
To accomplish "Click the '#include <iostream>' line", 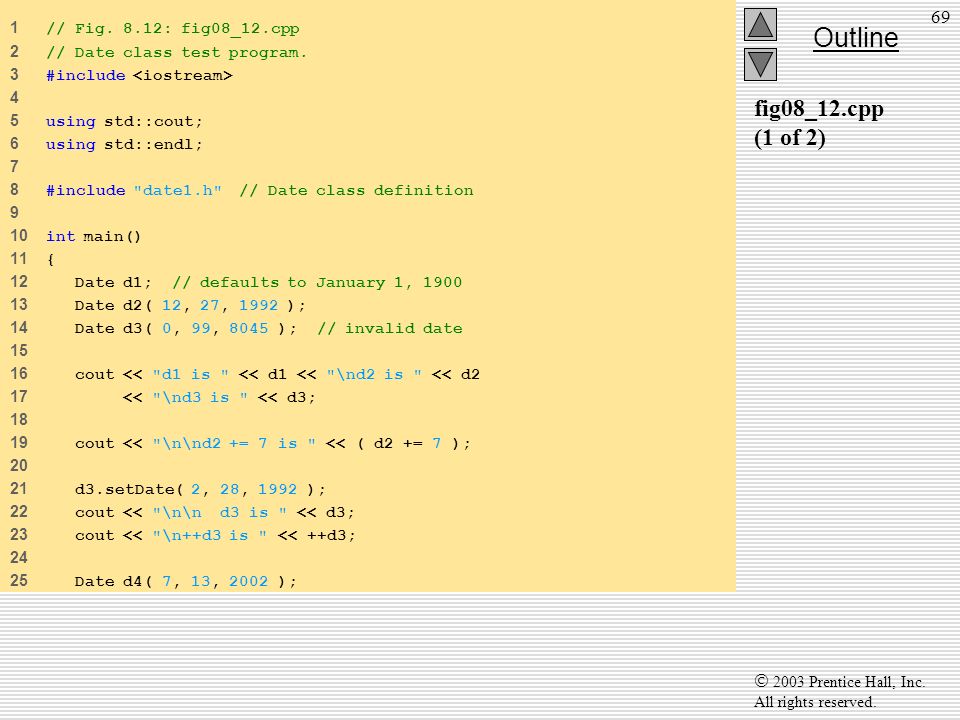I will pyautogui.click(x=139, y=75).
